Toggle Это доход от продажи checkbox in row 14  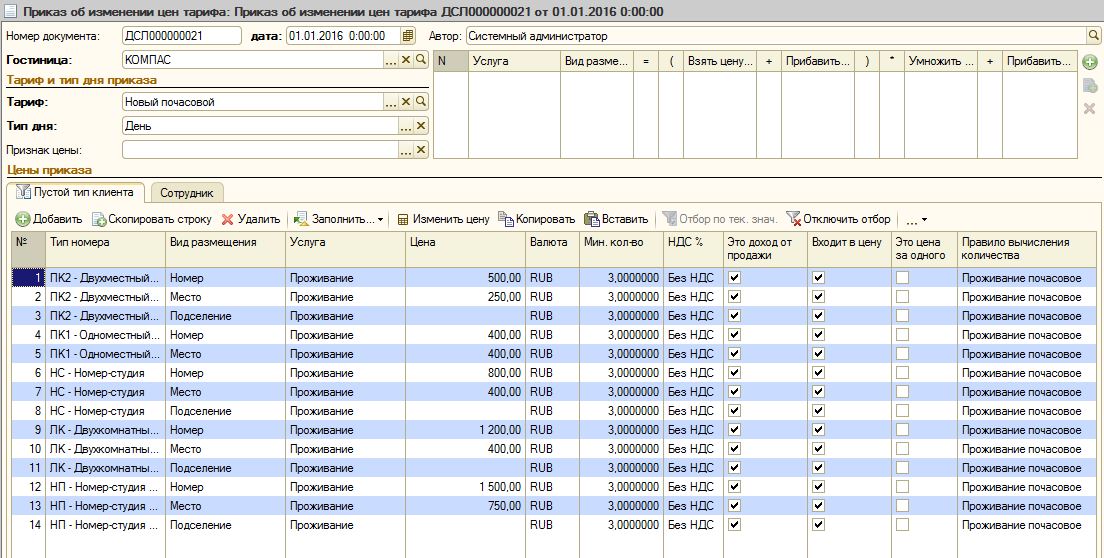click(x=734, y=524)
